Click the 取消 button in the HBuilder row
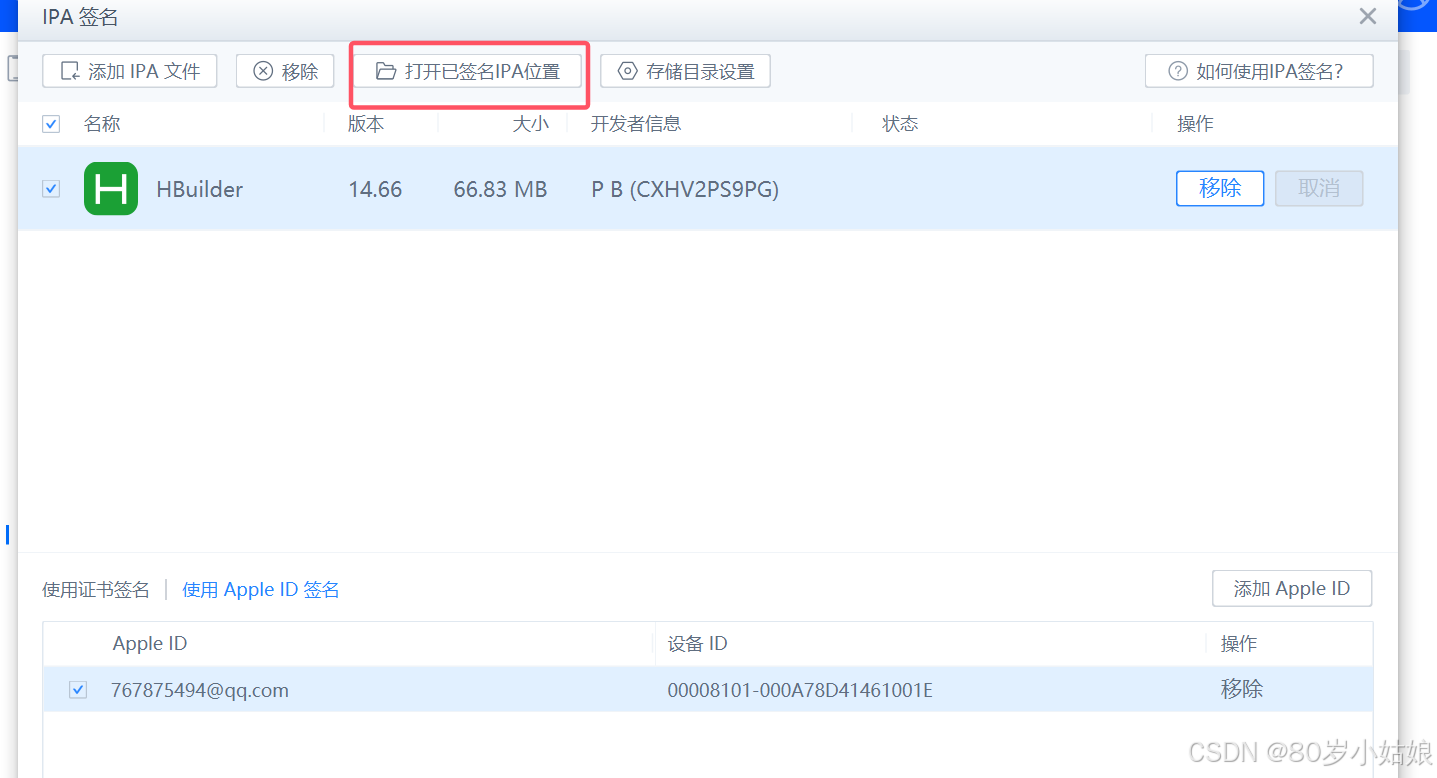The height and width of the screenshot is (778, 1437). click(1318, 188)
